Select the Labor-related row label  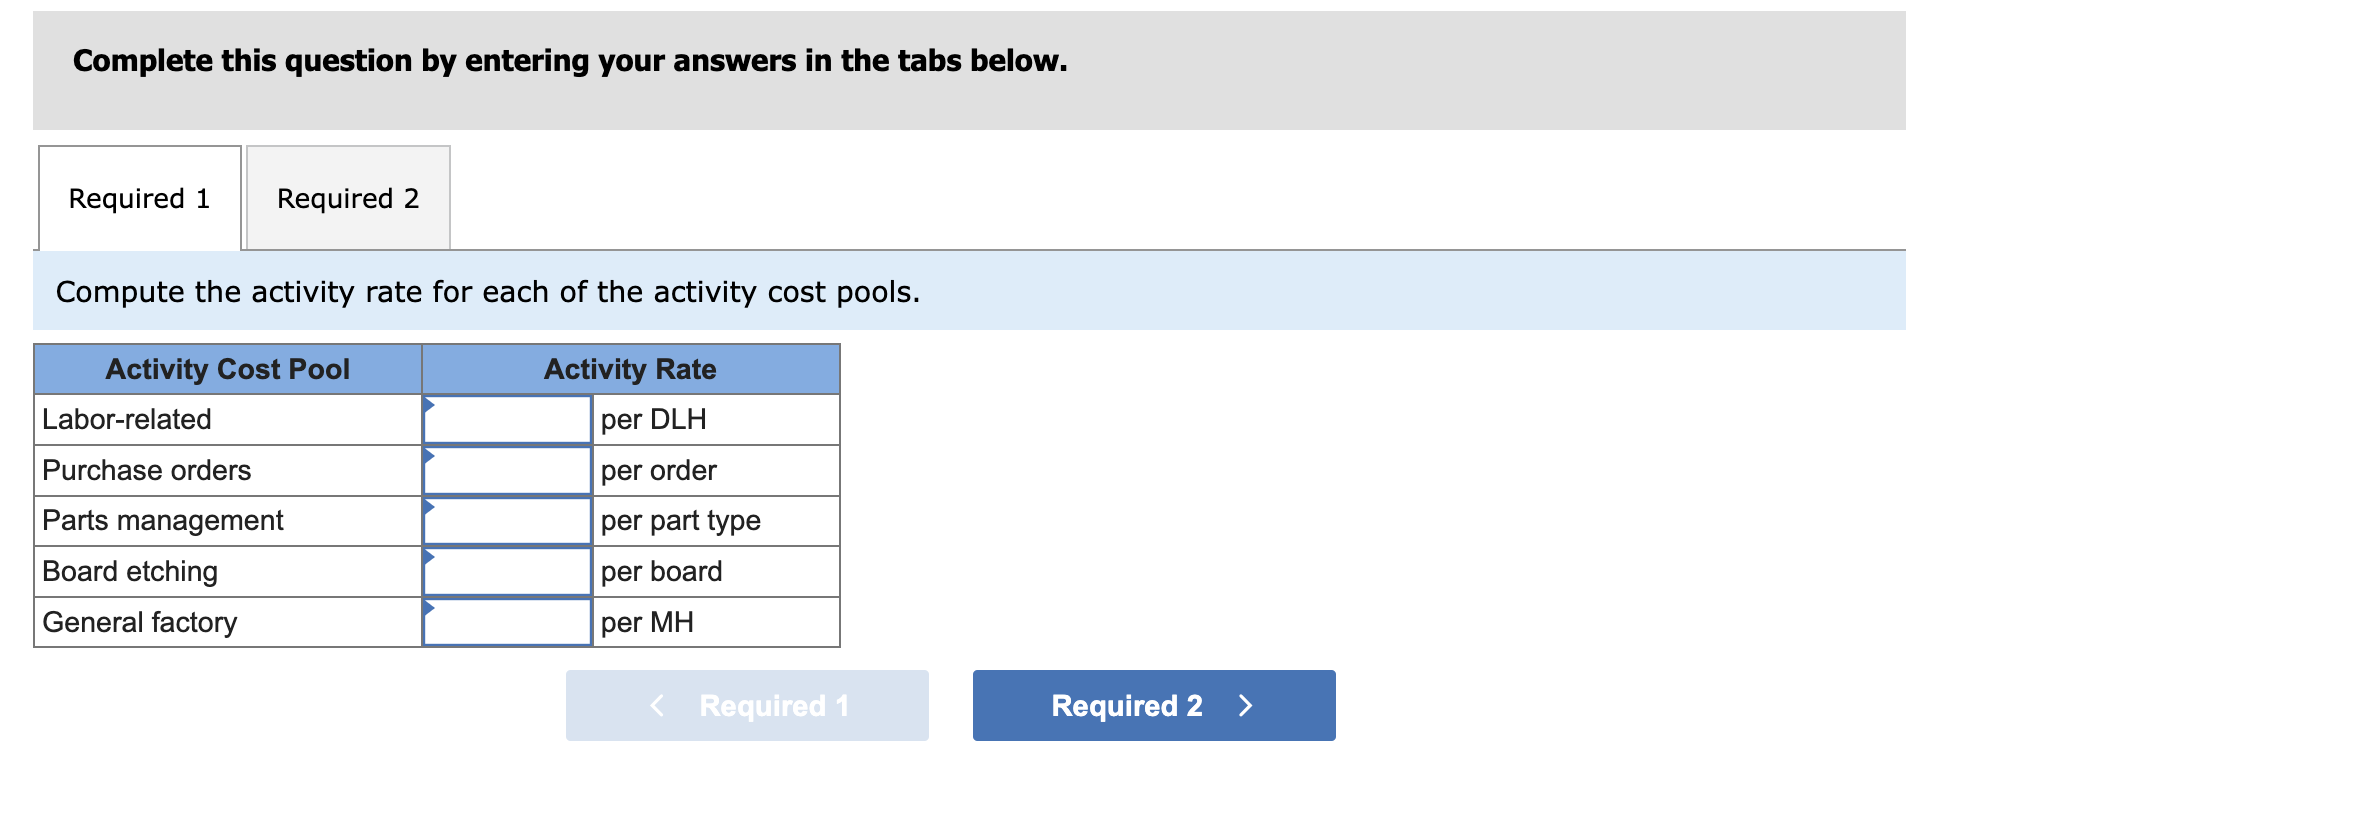pos(126,419)
